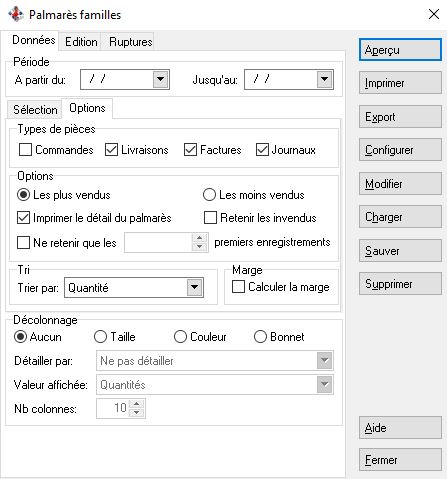The image size is (447, 479).
Task: Uncheck the Livraisons checkbox
Action: pos(111,150)
